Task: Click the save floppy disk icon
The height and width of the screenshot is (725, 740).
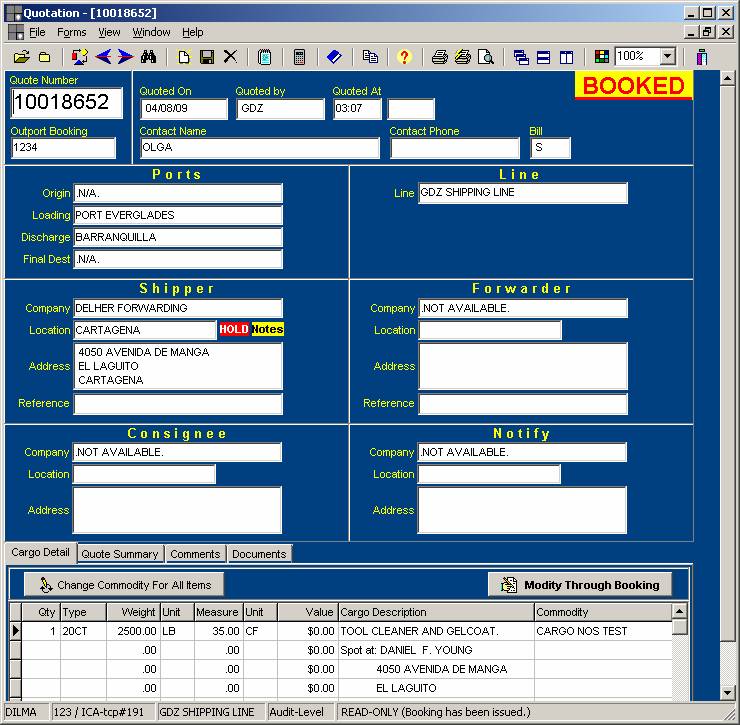Action: click(207, 57)
